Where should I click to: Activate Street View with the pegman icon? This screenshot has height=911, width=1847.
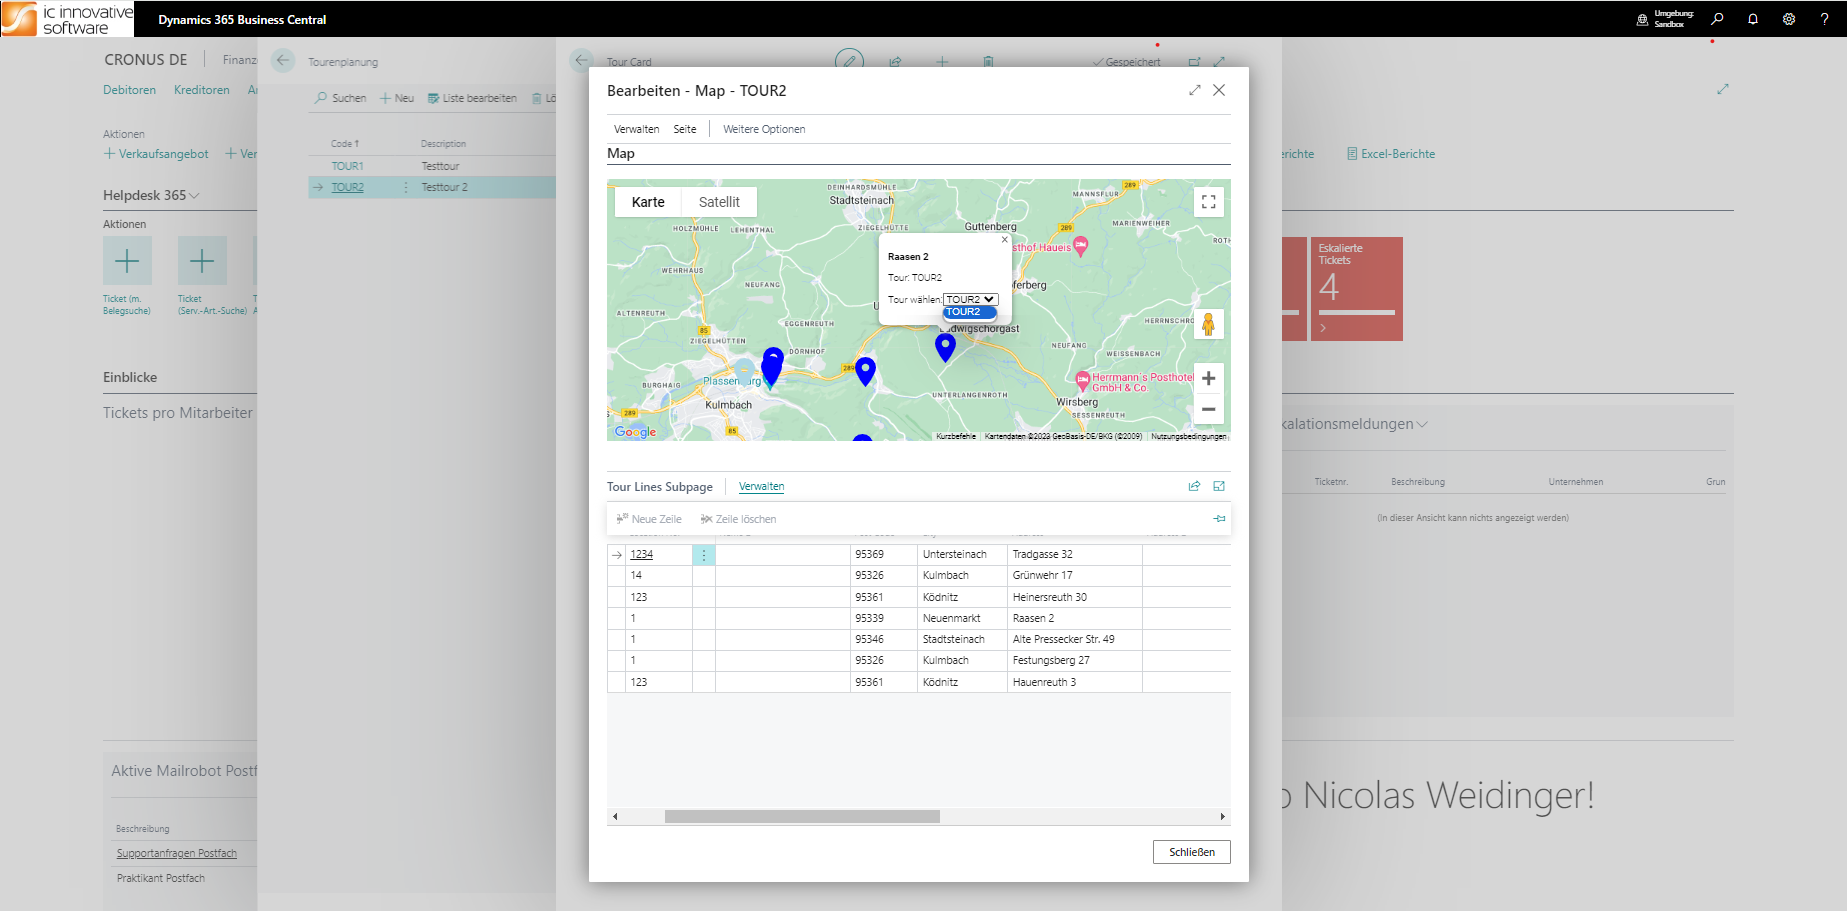(1209, 324)
